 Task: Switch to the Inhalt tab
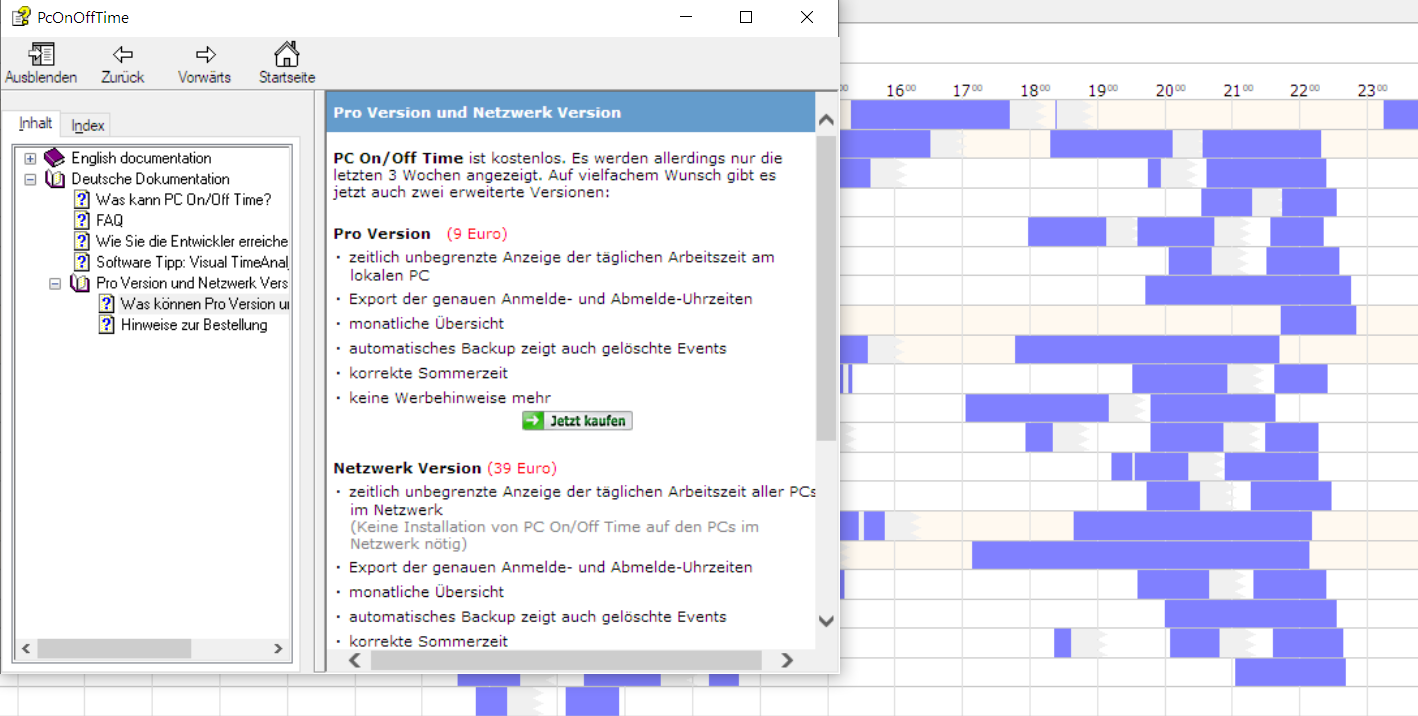pyautogui.click(x=36, y=123)
